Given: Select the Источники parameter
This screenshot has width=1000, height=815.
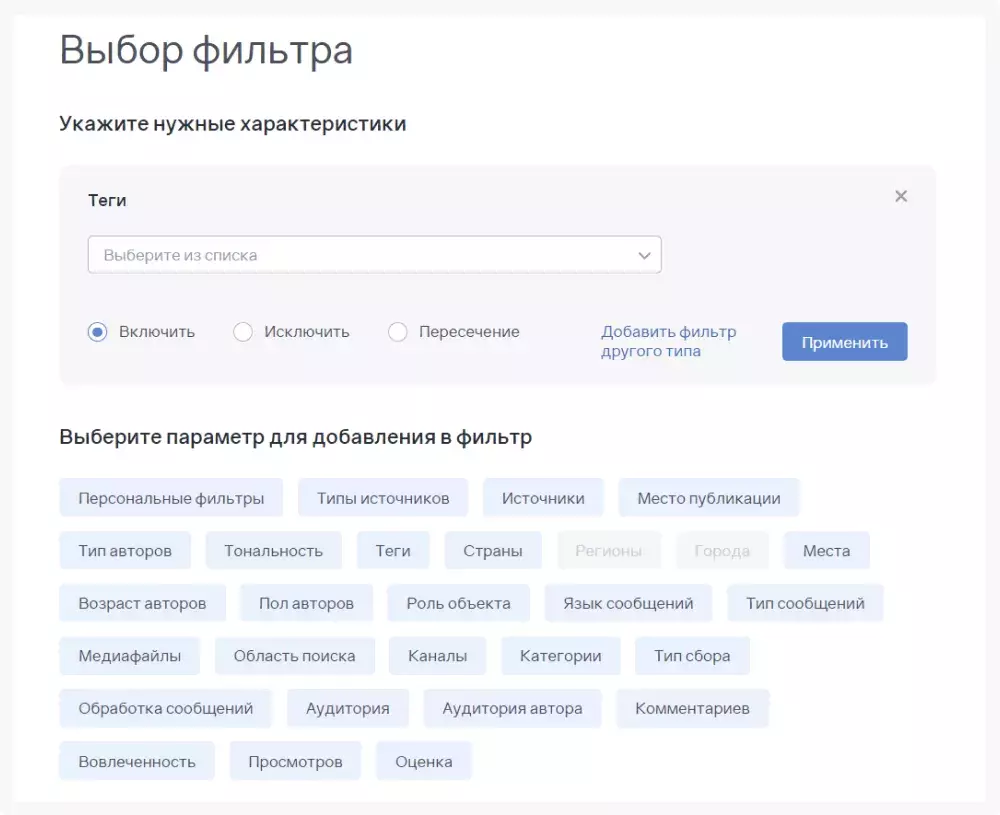Looking at the screenshot, I should pos(543,497).
